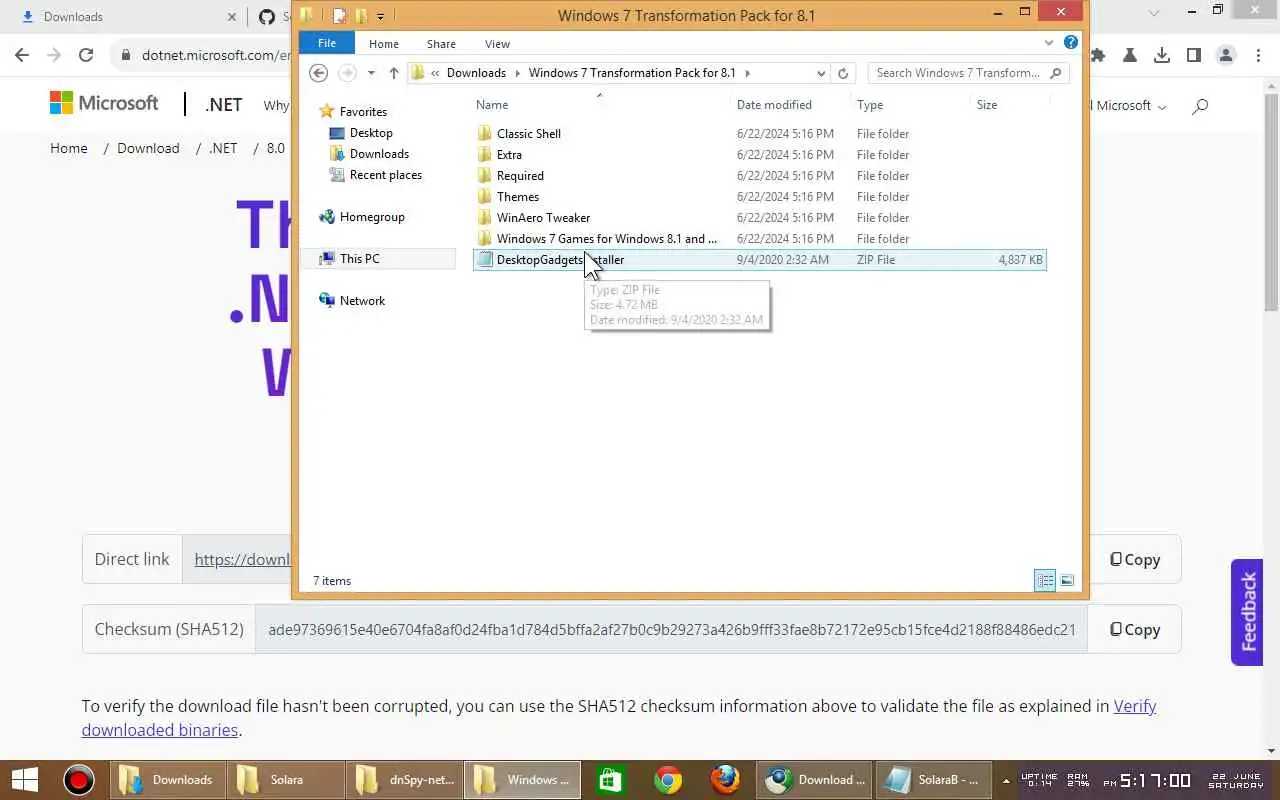Screen dimensions: 1280x800
Task: Click the Back arrow in Explorer
Action: (x=318, y=73)
